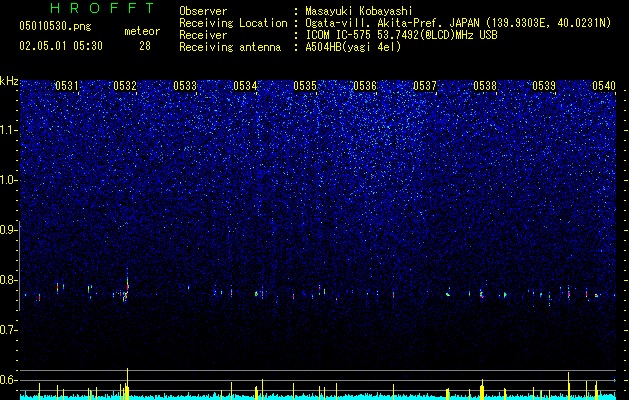The image size is (629, 400).
Task: Click the 0537 time marker
Action: click(425, 86)
